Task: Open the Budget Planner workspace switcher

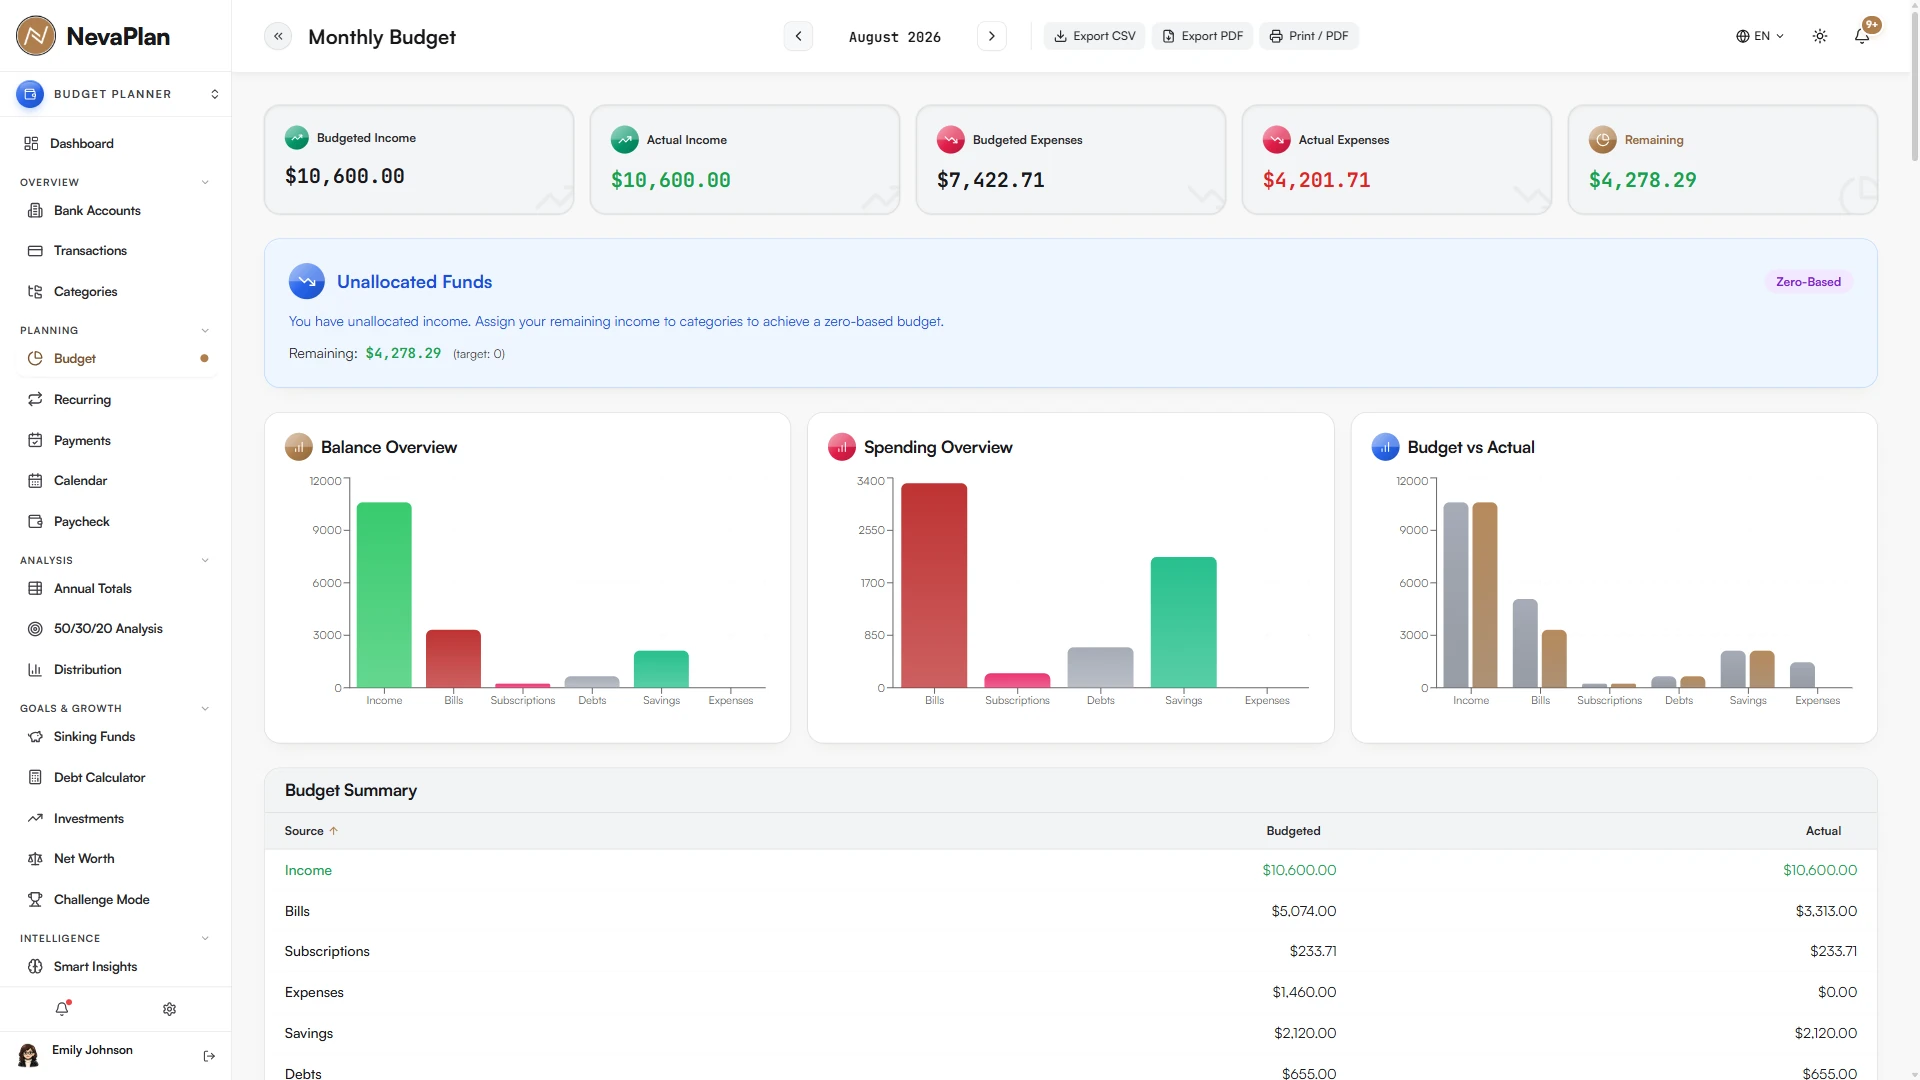Action: (x=116, y=94)
